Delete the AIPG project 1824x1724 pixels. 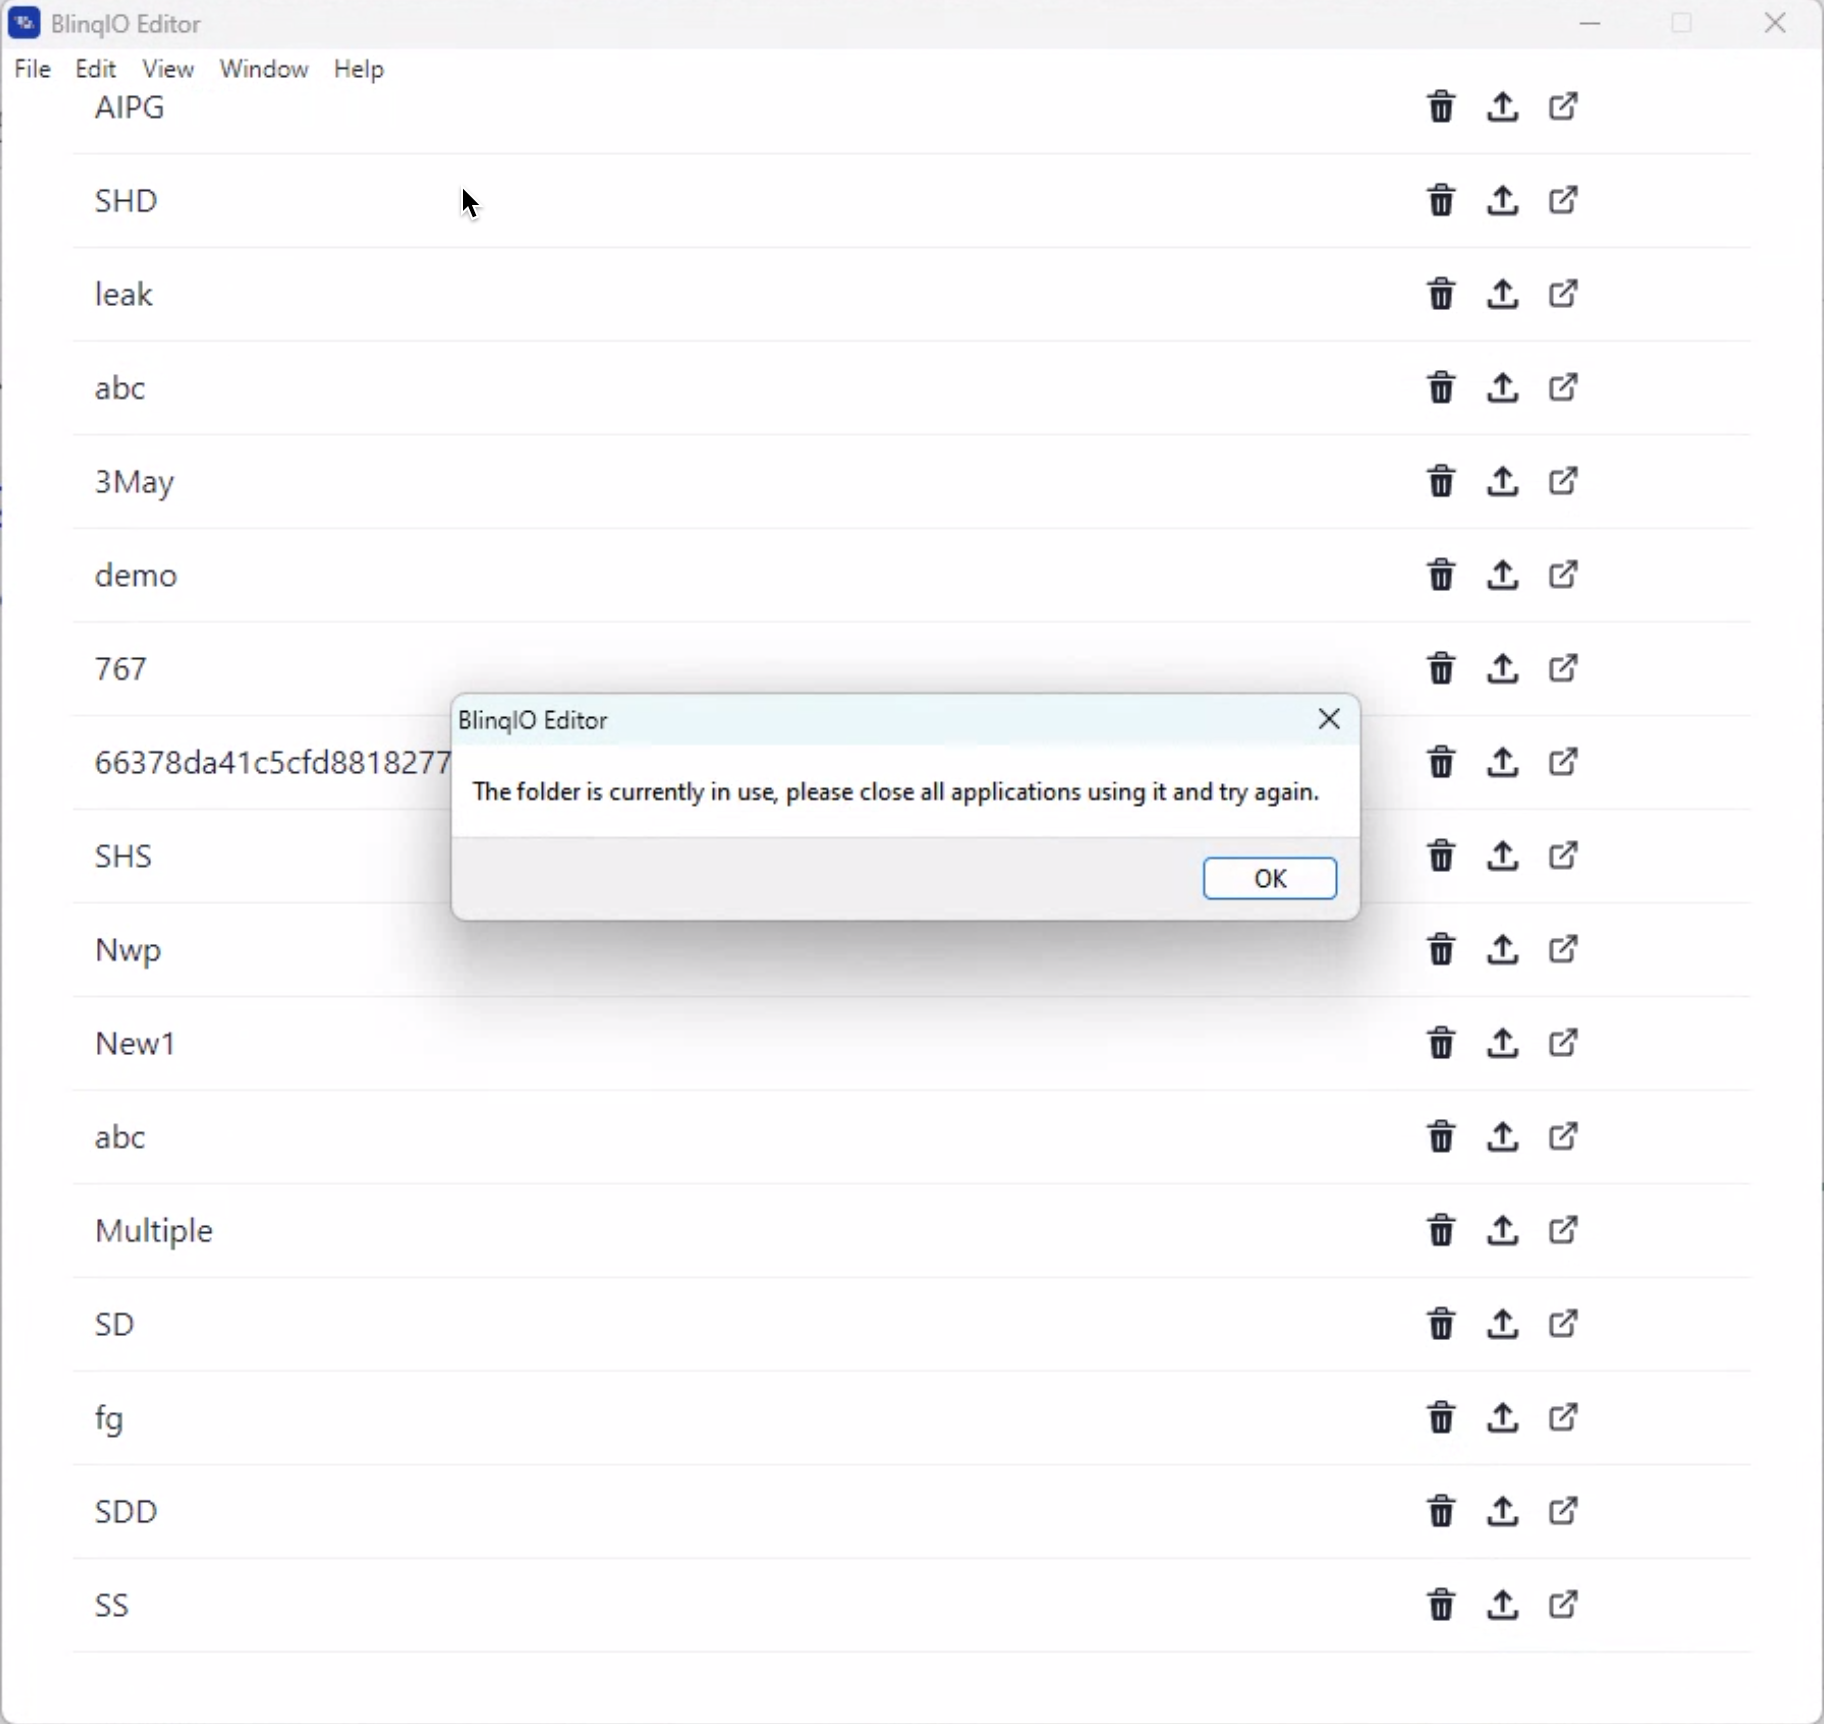click(x=1441, y=107)
